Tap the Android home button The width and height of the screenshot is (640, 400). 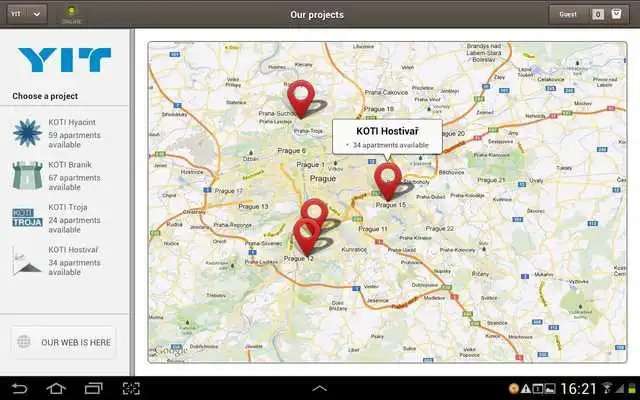point(56,388)
